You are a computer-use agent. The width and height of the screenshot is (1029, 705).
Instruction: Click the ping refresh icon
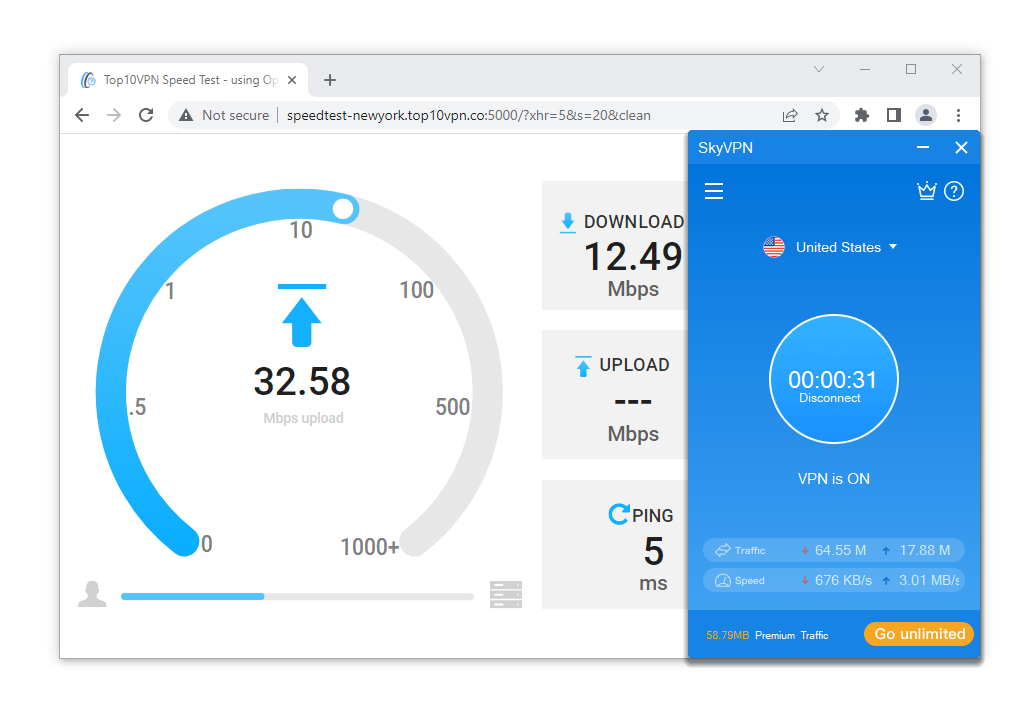pos(617,513)
